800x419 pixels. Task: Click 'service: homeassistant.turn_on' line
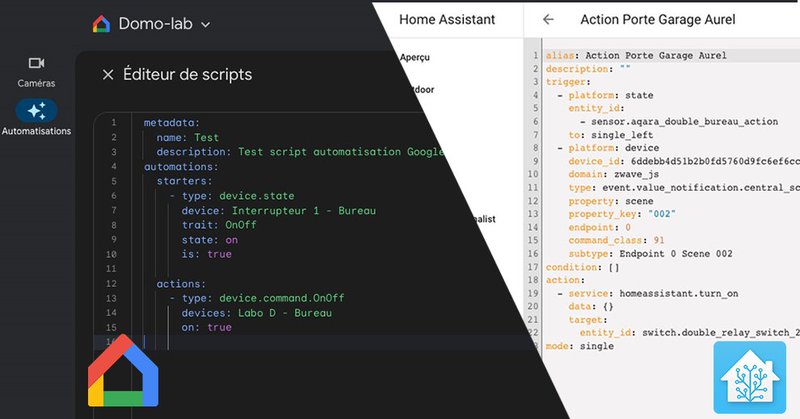point(648,293)
